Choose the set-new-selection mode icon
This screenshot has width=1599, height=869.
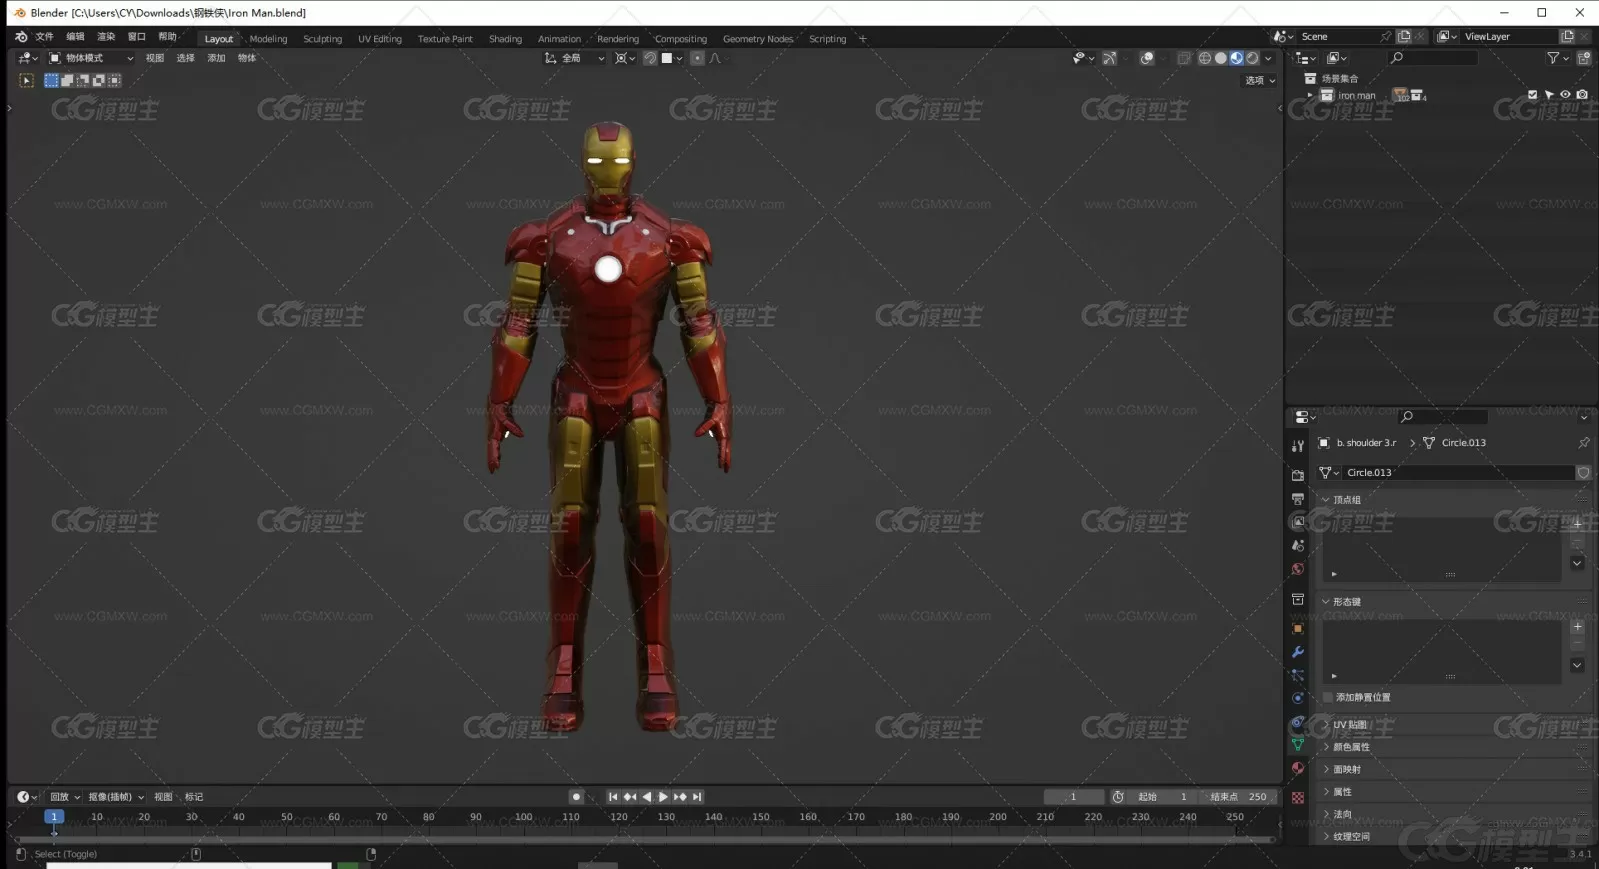click(51, 80)
